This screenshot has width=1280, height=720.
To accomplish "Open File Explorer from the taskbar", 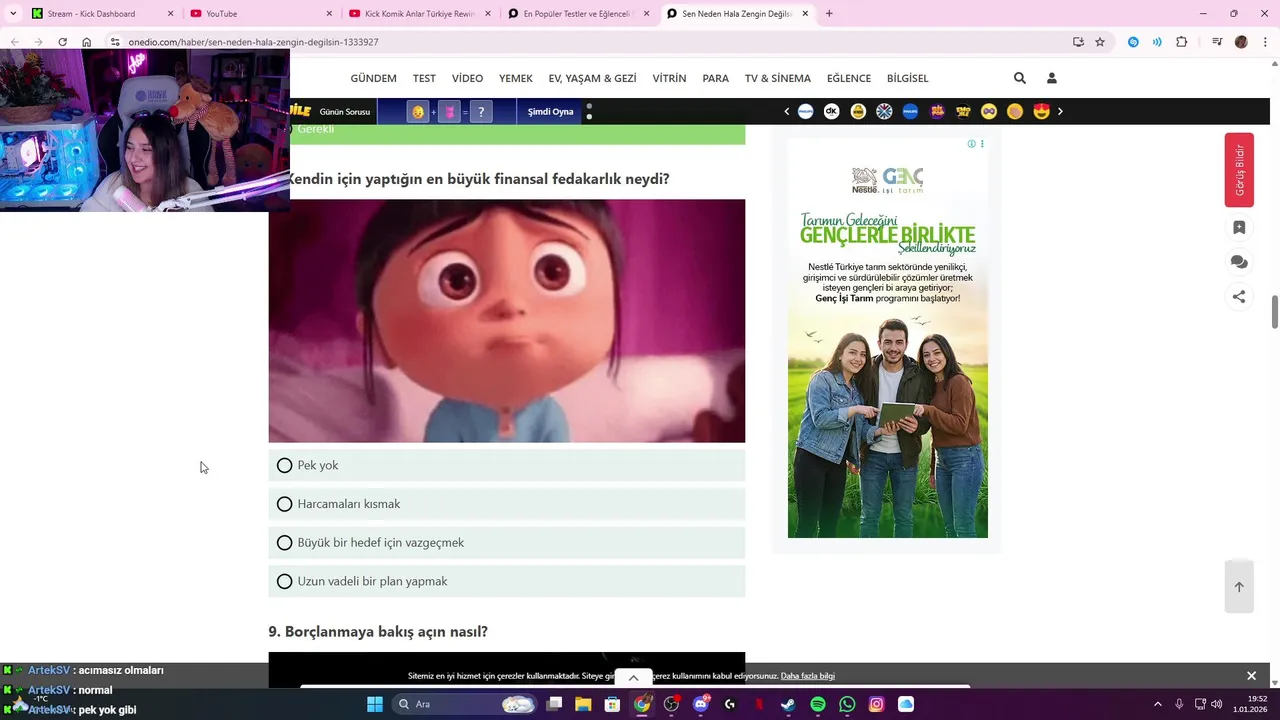I will [583, 704].
